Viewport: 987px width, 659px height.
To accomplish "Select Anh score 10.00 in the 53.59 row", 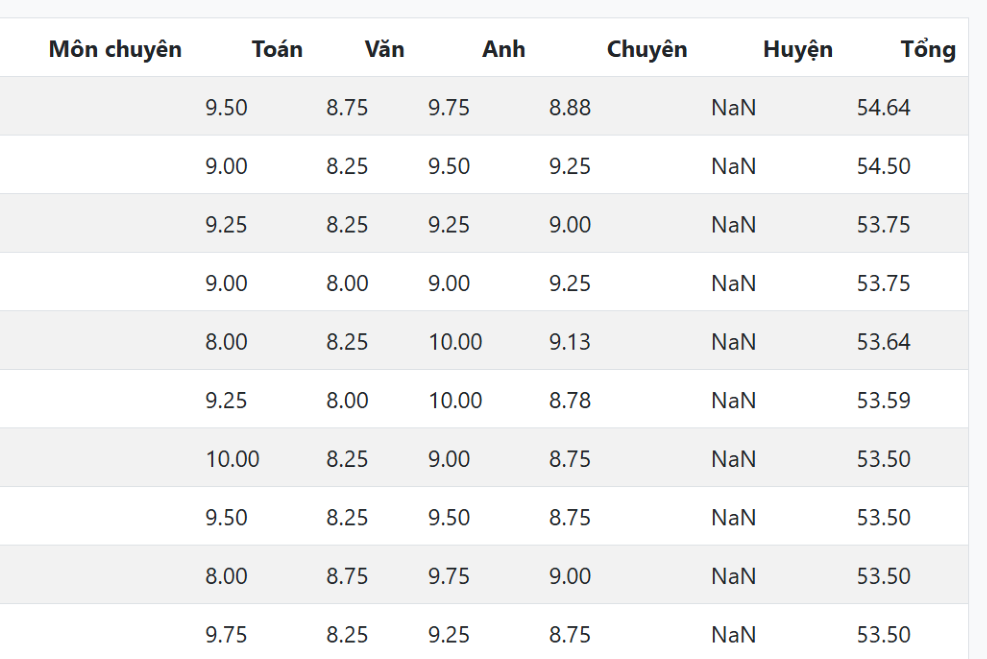I will [x=455, y=401].
